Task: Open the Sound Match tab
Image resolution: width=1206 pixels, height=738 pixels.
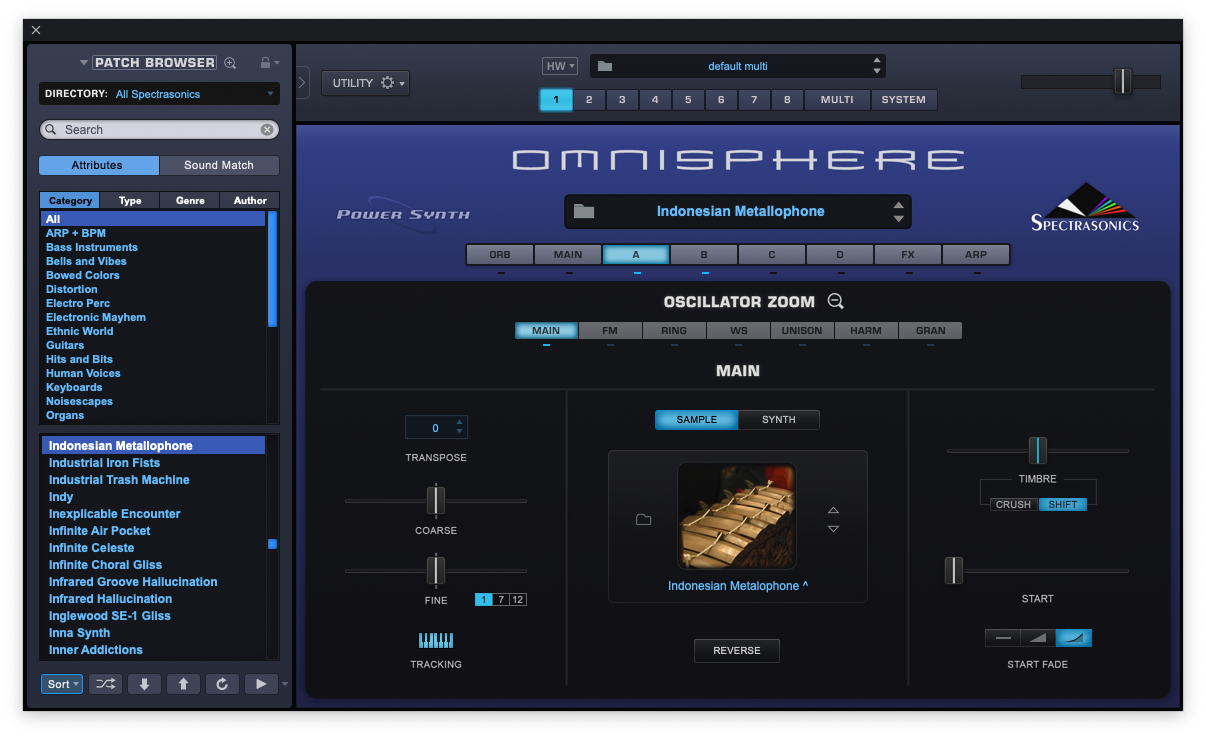Action: (x=219, y=165)
